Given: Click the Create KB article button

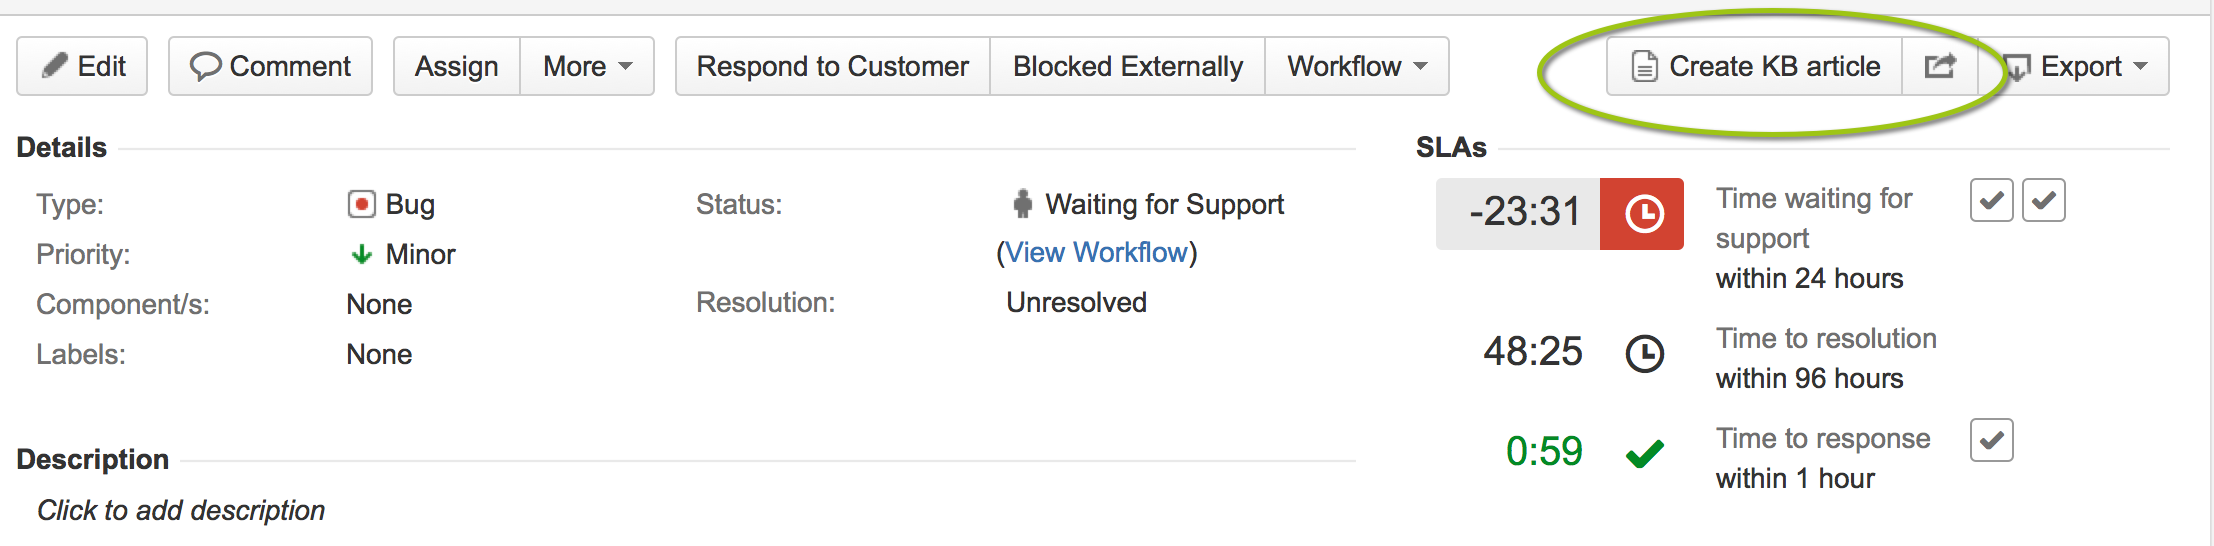Looking at the screenshot, I should click(x=1754, y=66).
